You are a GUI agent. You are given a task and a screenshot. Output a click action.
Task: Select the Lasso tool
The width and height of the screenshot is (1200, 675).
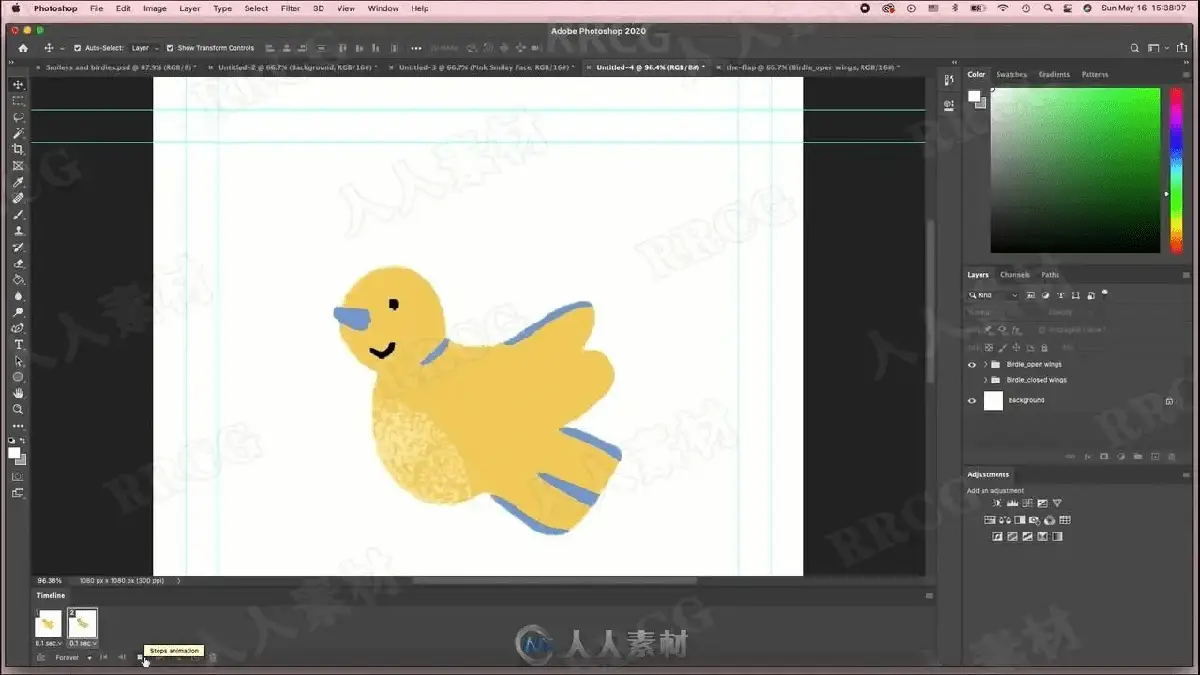[x=18, y=117]
